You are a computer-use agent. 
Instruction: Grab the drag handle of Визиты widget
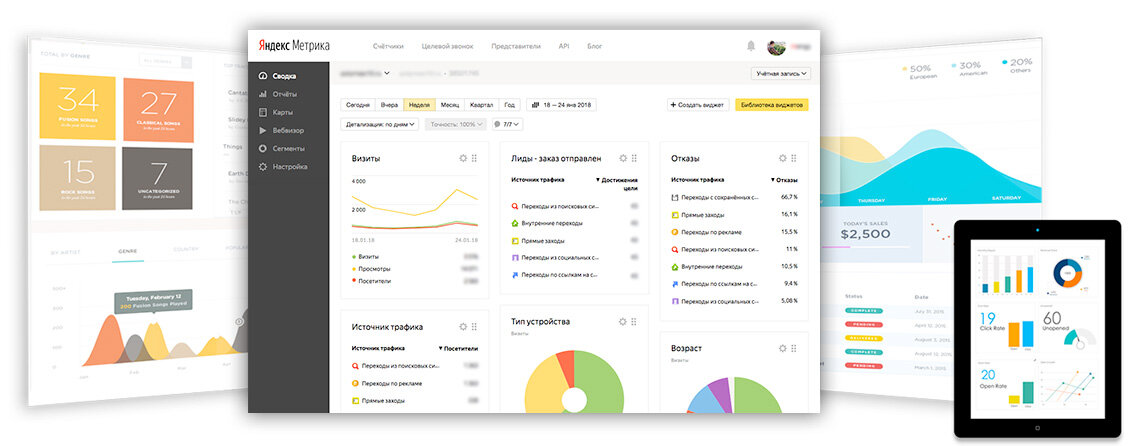(x=475, y=158)
